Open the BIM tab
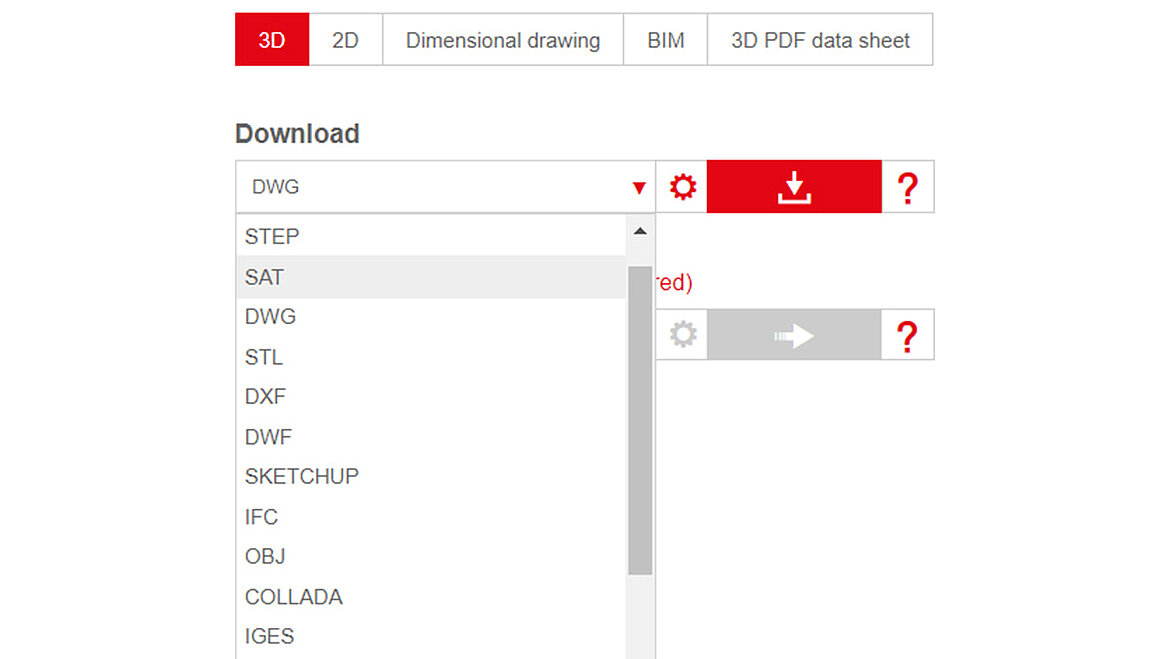The width and height of the screenshot is (1170, 659). pyautogui.click(x=665, y=39)
